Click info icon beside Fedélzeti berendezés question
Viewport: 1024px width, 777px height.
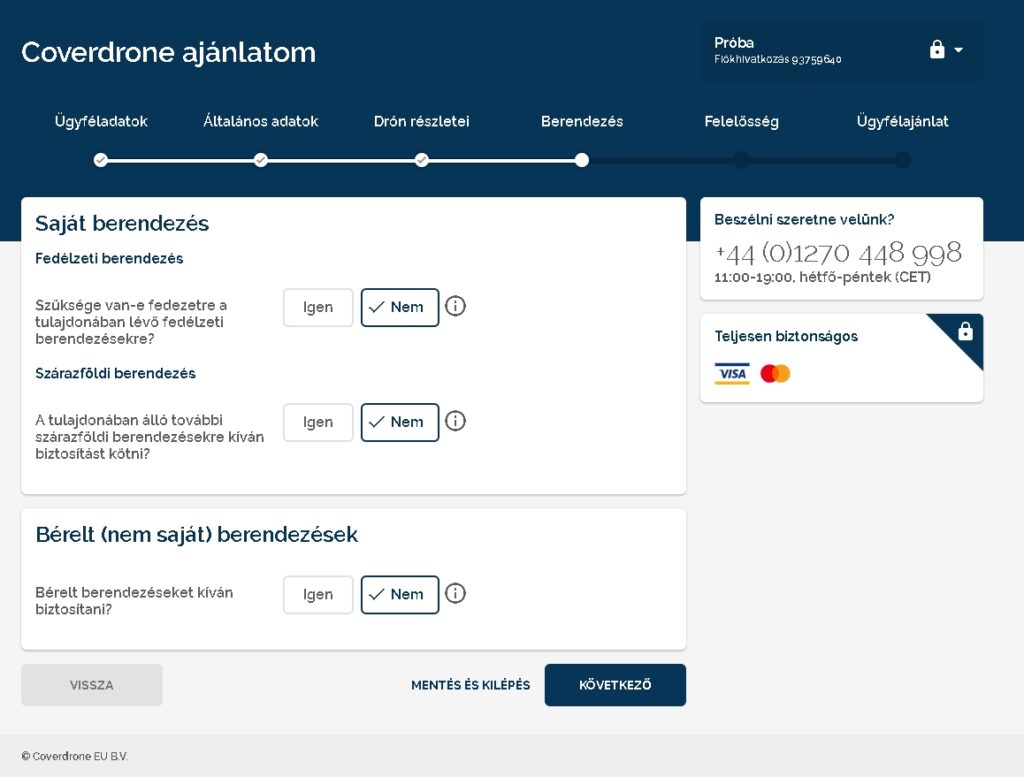click(x=455, y=307)
